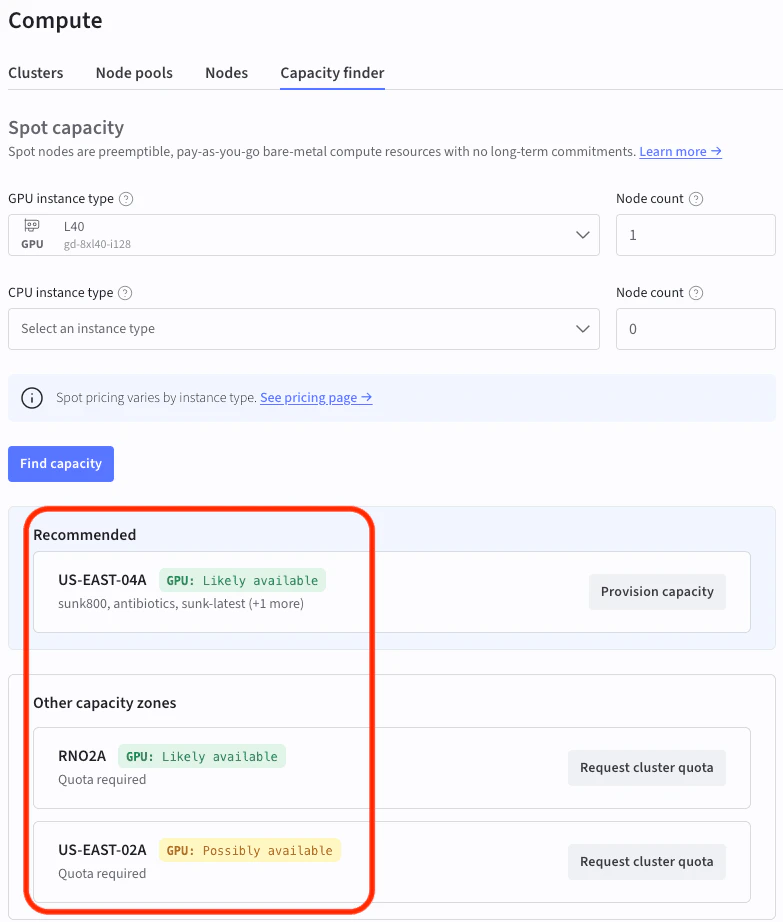Click the RNO2A zone name
Screen dimensions: 783x922
click(x=82, y=756)
